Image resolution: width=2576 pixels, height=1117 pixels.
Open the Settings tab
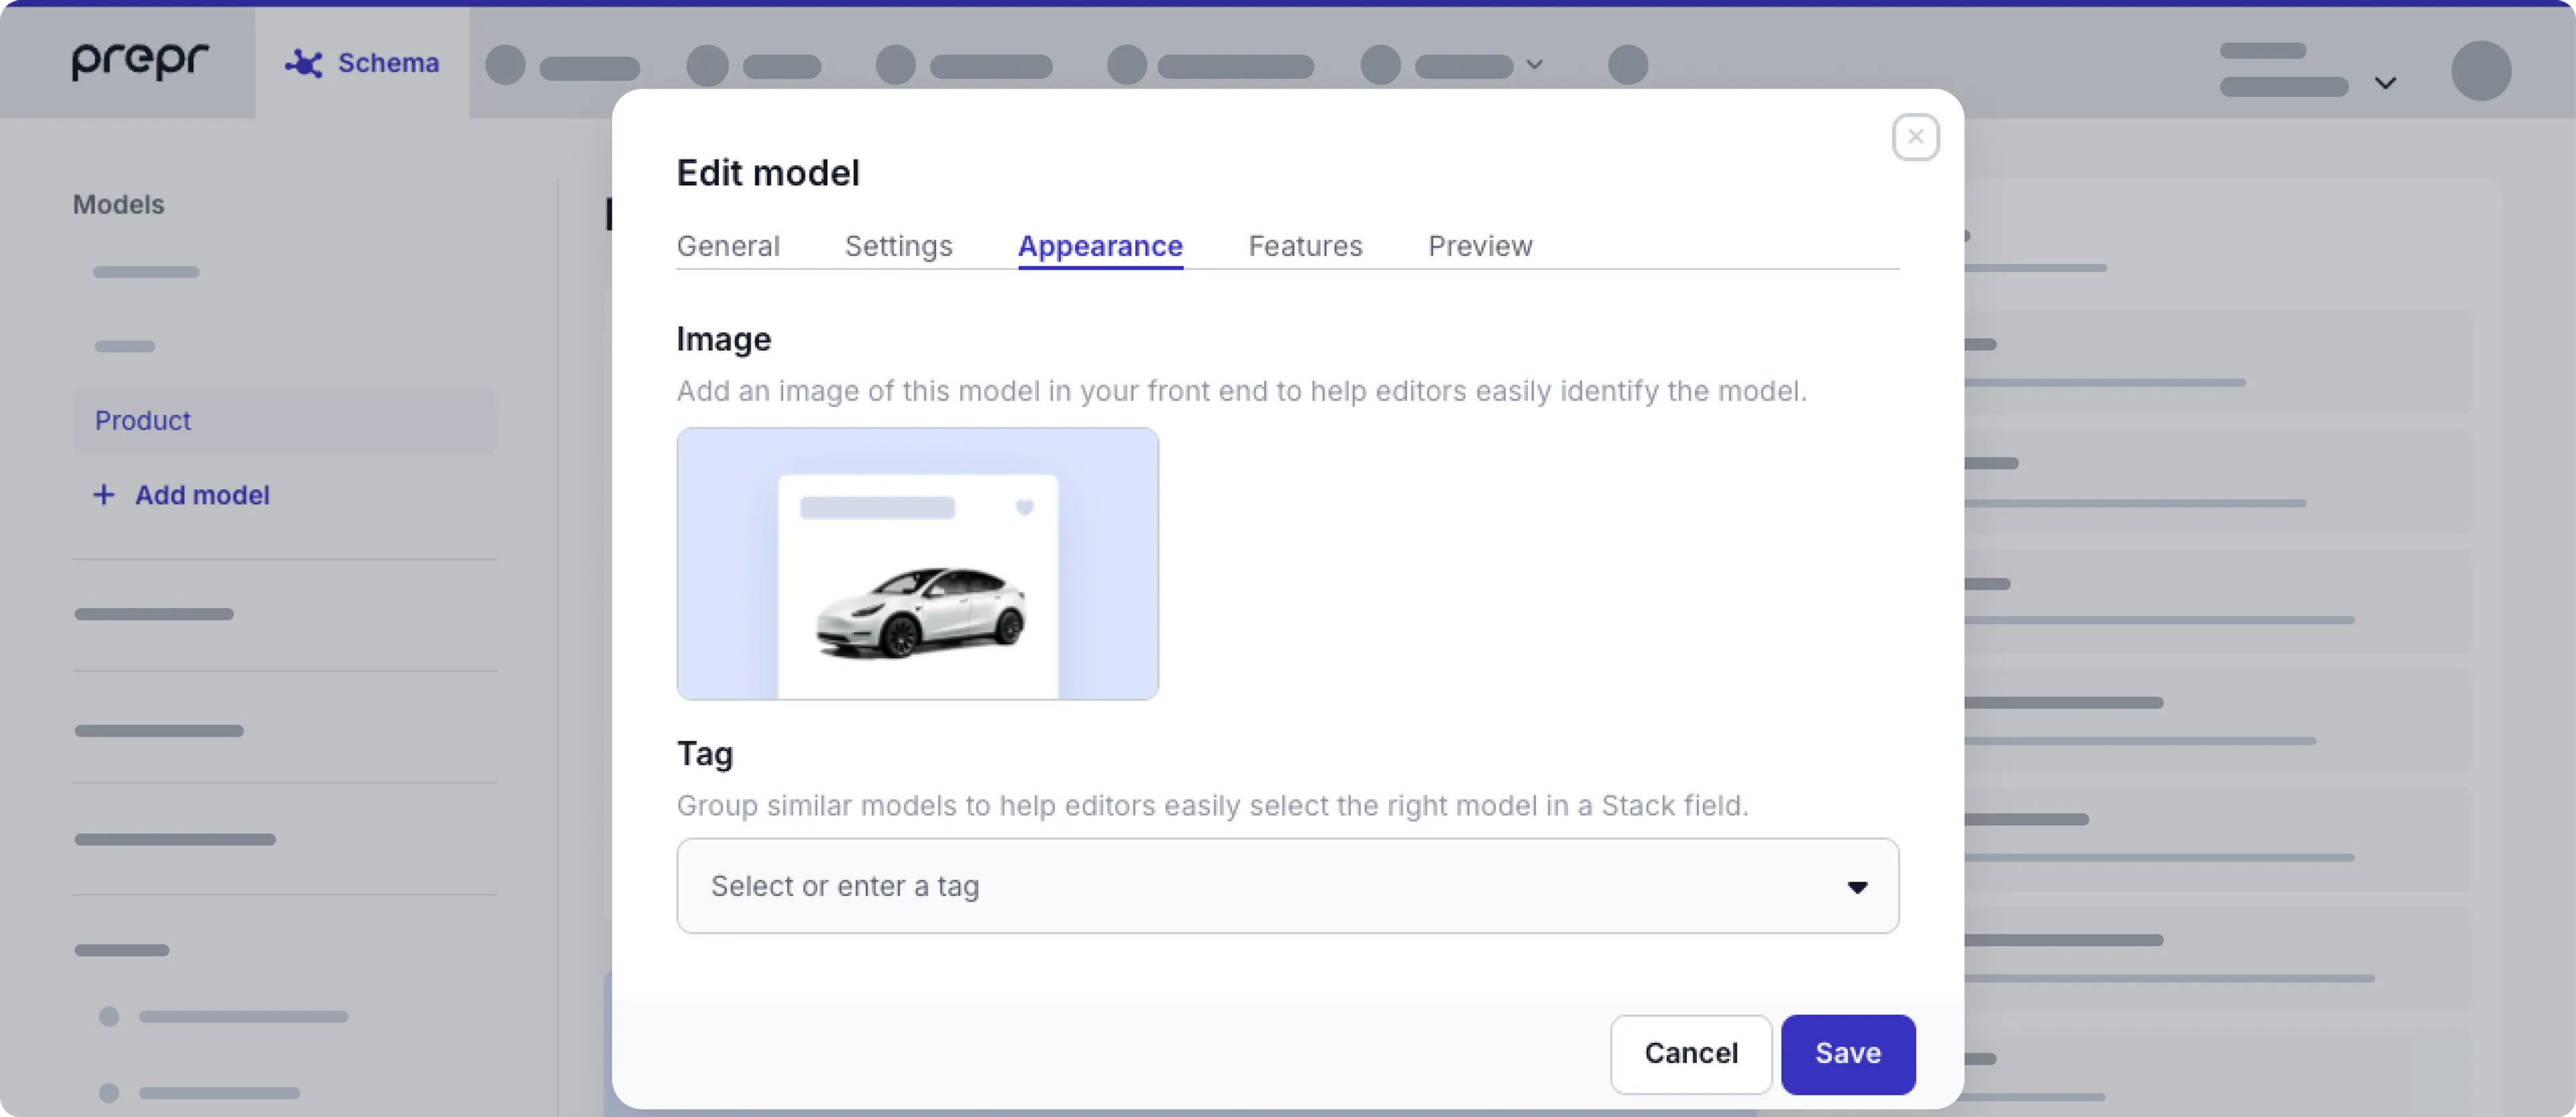pos(898,246)
